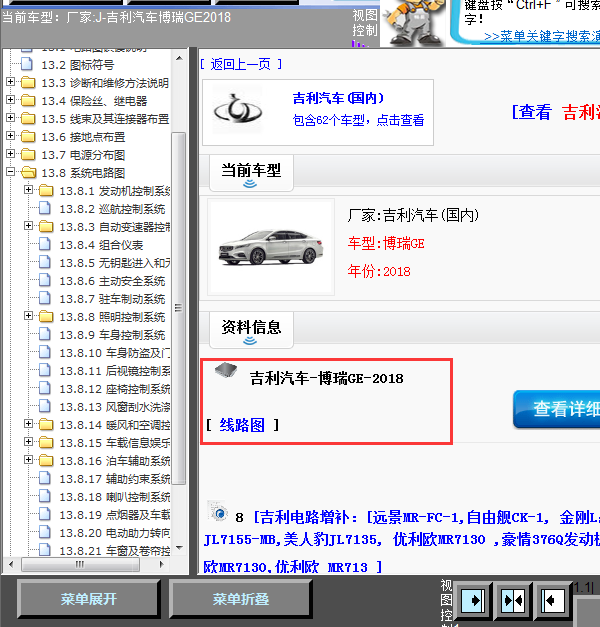Viewport: 600px width, 627px height.
Task: Click the tree panel scroll-up arrow
Action: tap(179, 58)
